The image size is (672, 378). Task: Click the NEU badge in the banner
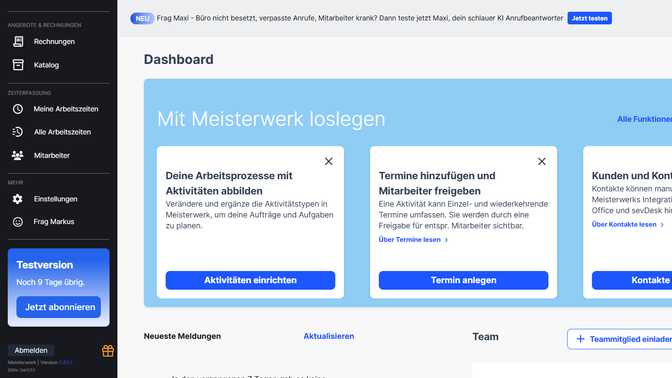tap(142, 18)
